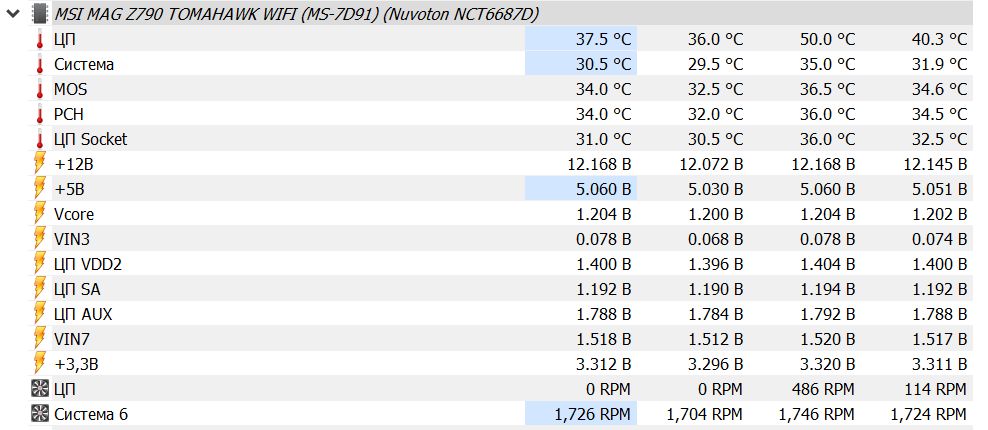
Task: Click the ЦП AUX maximum value 1.792 В
Action: click(827, 314)
